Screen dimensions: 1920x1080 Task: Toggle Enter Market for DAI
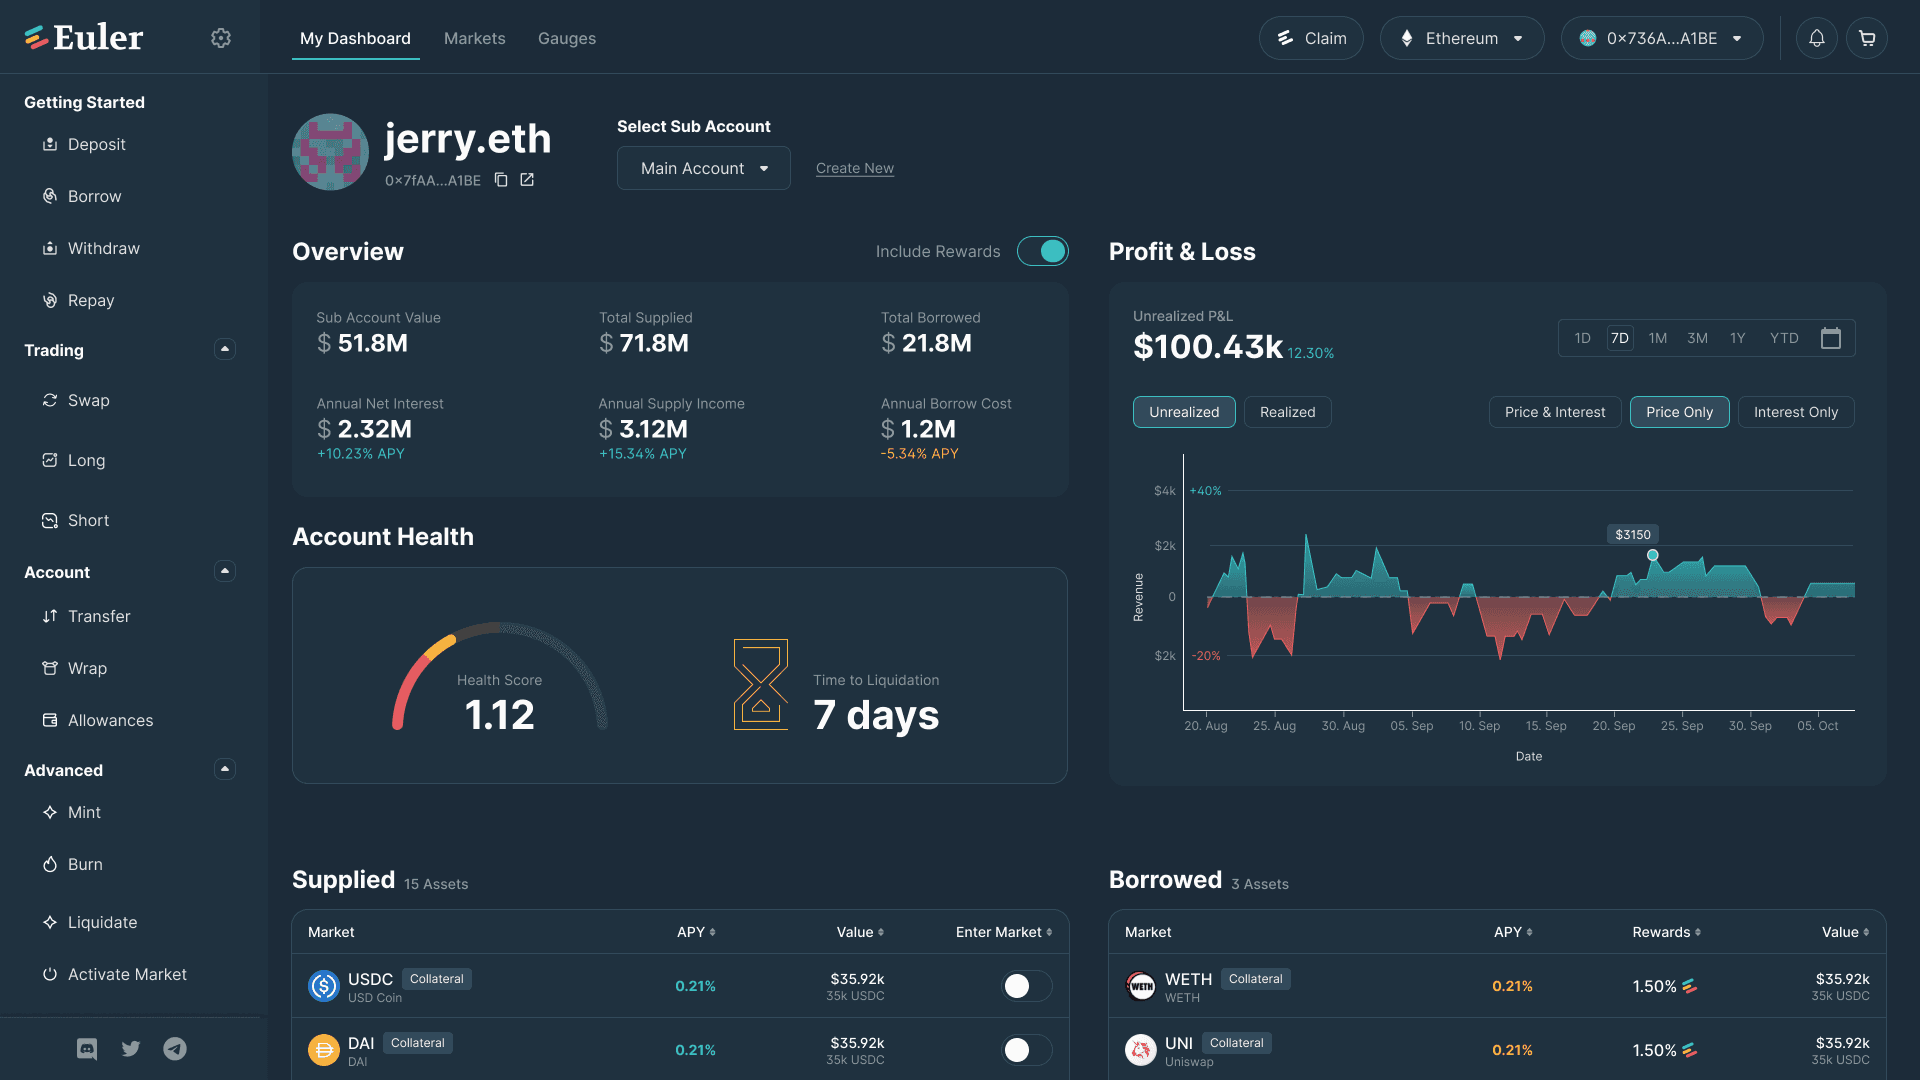pos(1026,1050)
